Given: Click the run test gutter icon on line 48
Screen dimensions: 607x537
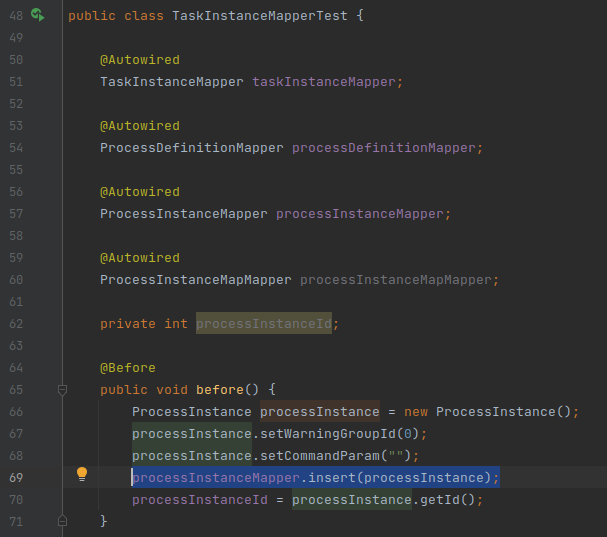Looking at the screenshot, I should [38, 15].
